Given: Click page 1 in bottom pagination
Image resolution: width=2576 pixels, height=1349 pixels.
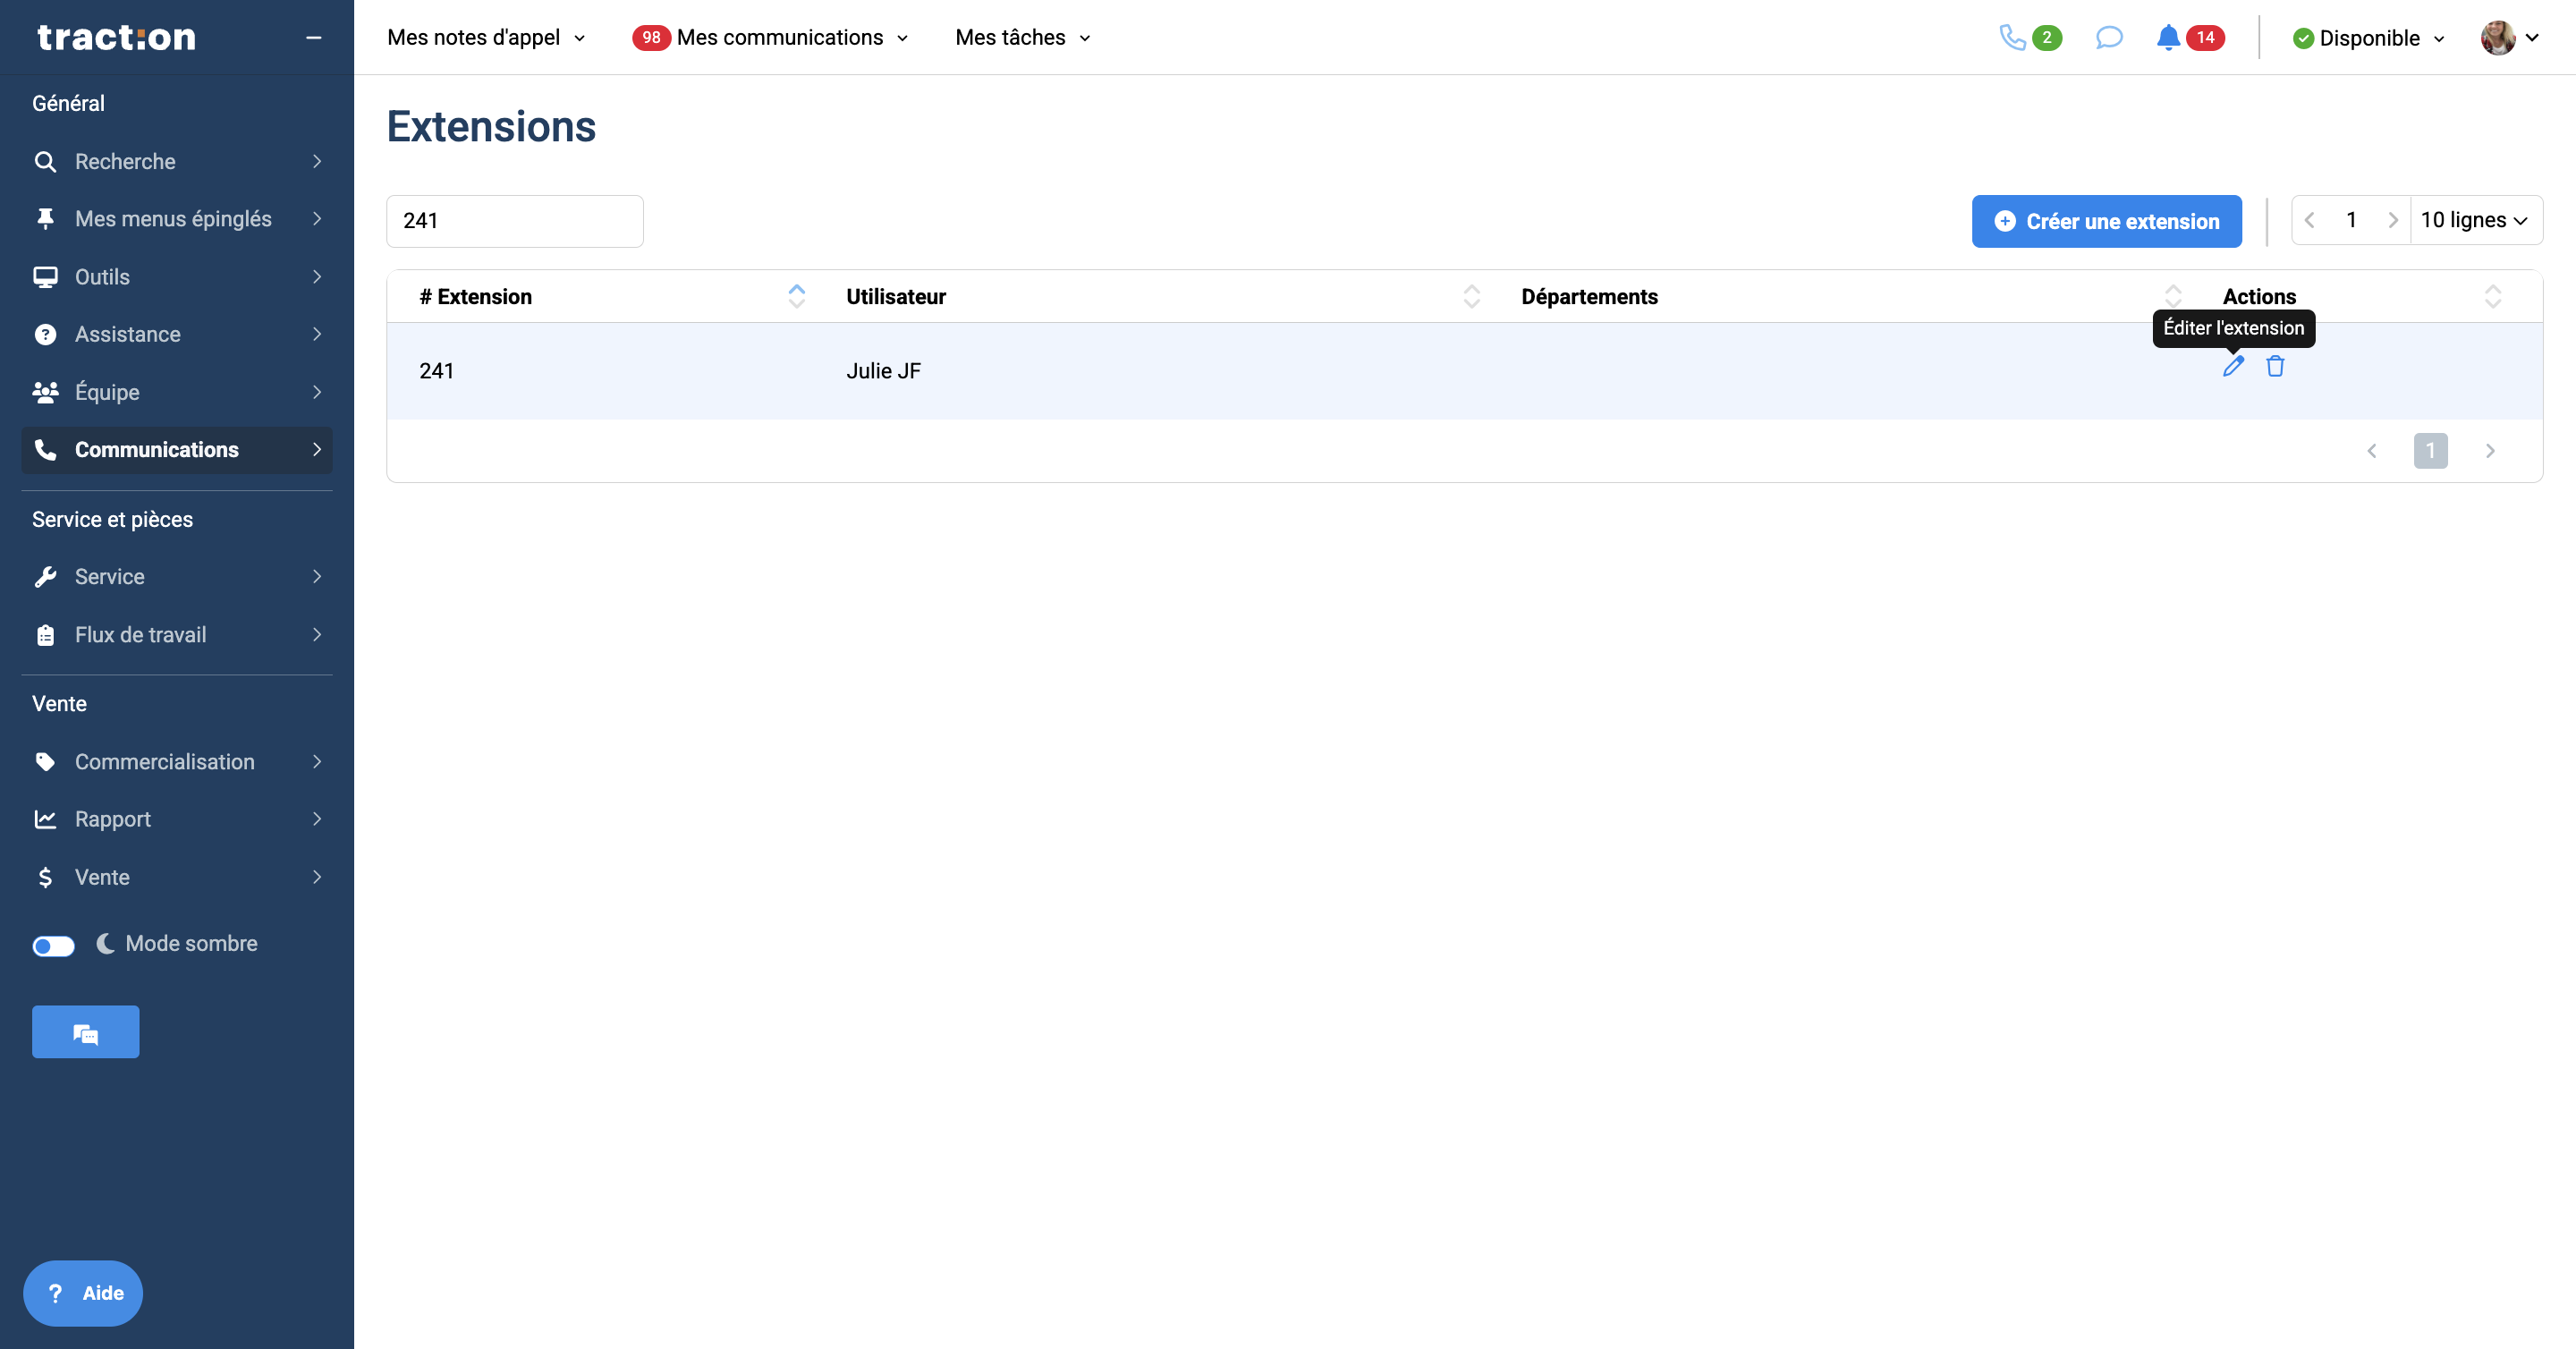Looking at the screenshot, I should tap(2430, 451).
